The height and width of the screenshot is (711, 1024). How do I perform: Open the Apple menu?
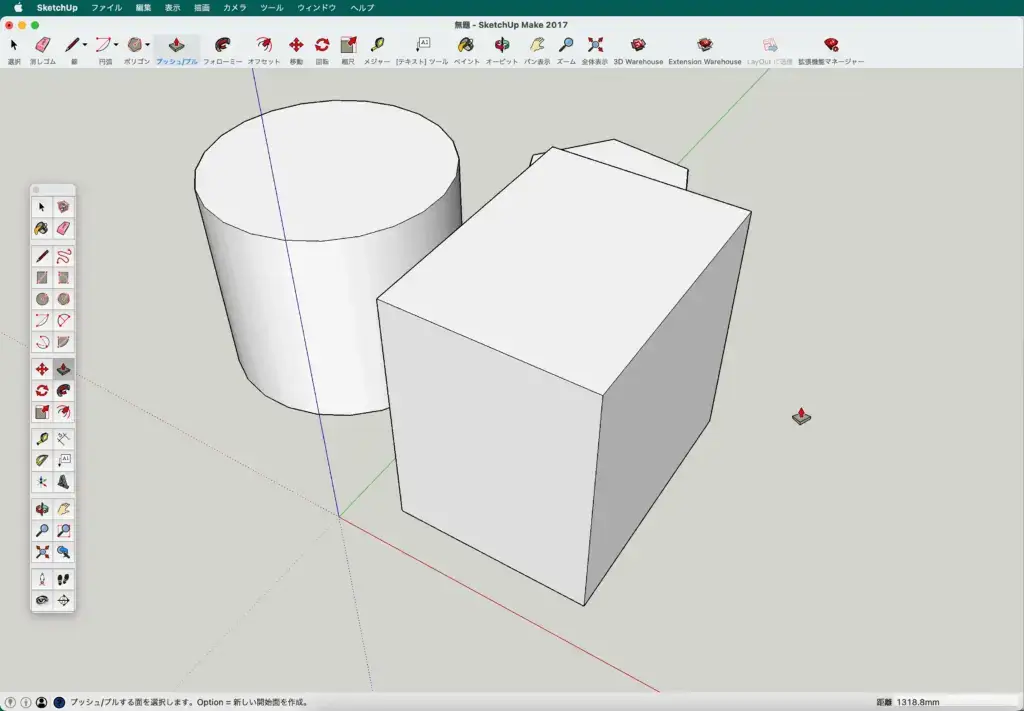point(18,8)
